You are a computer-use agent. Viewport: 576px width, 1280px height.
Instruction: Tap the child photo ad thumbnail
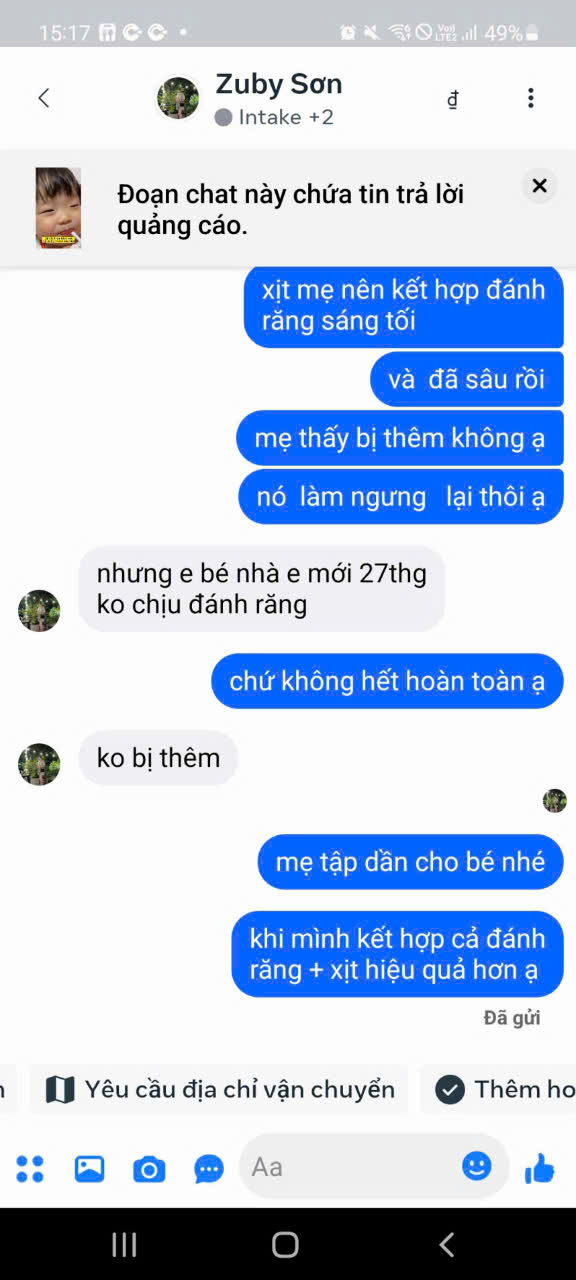(58, 208)
